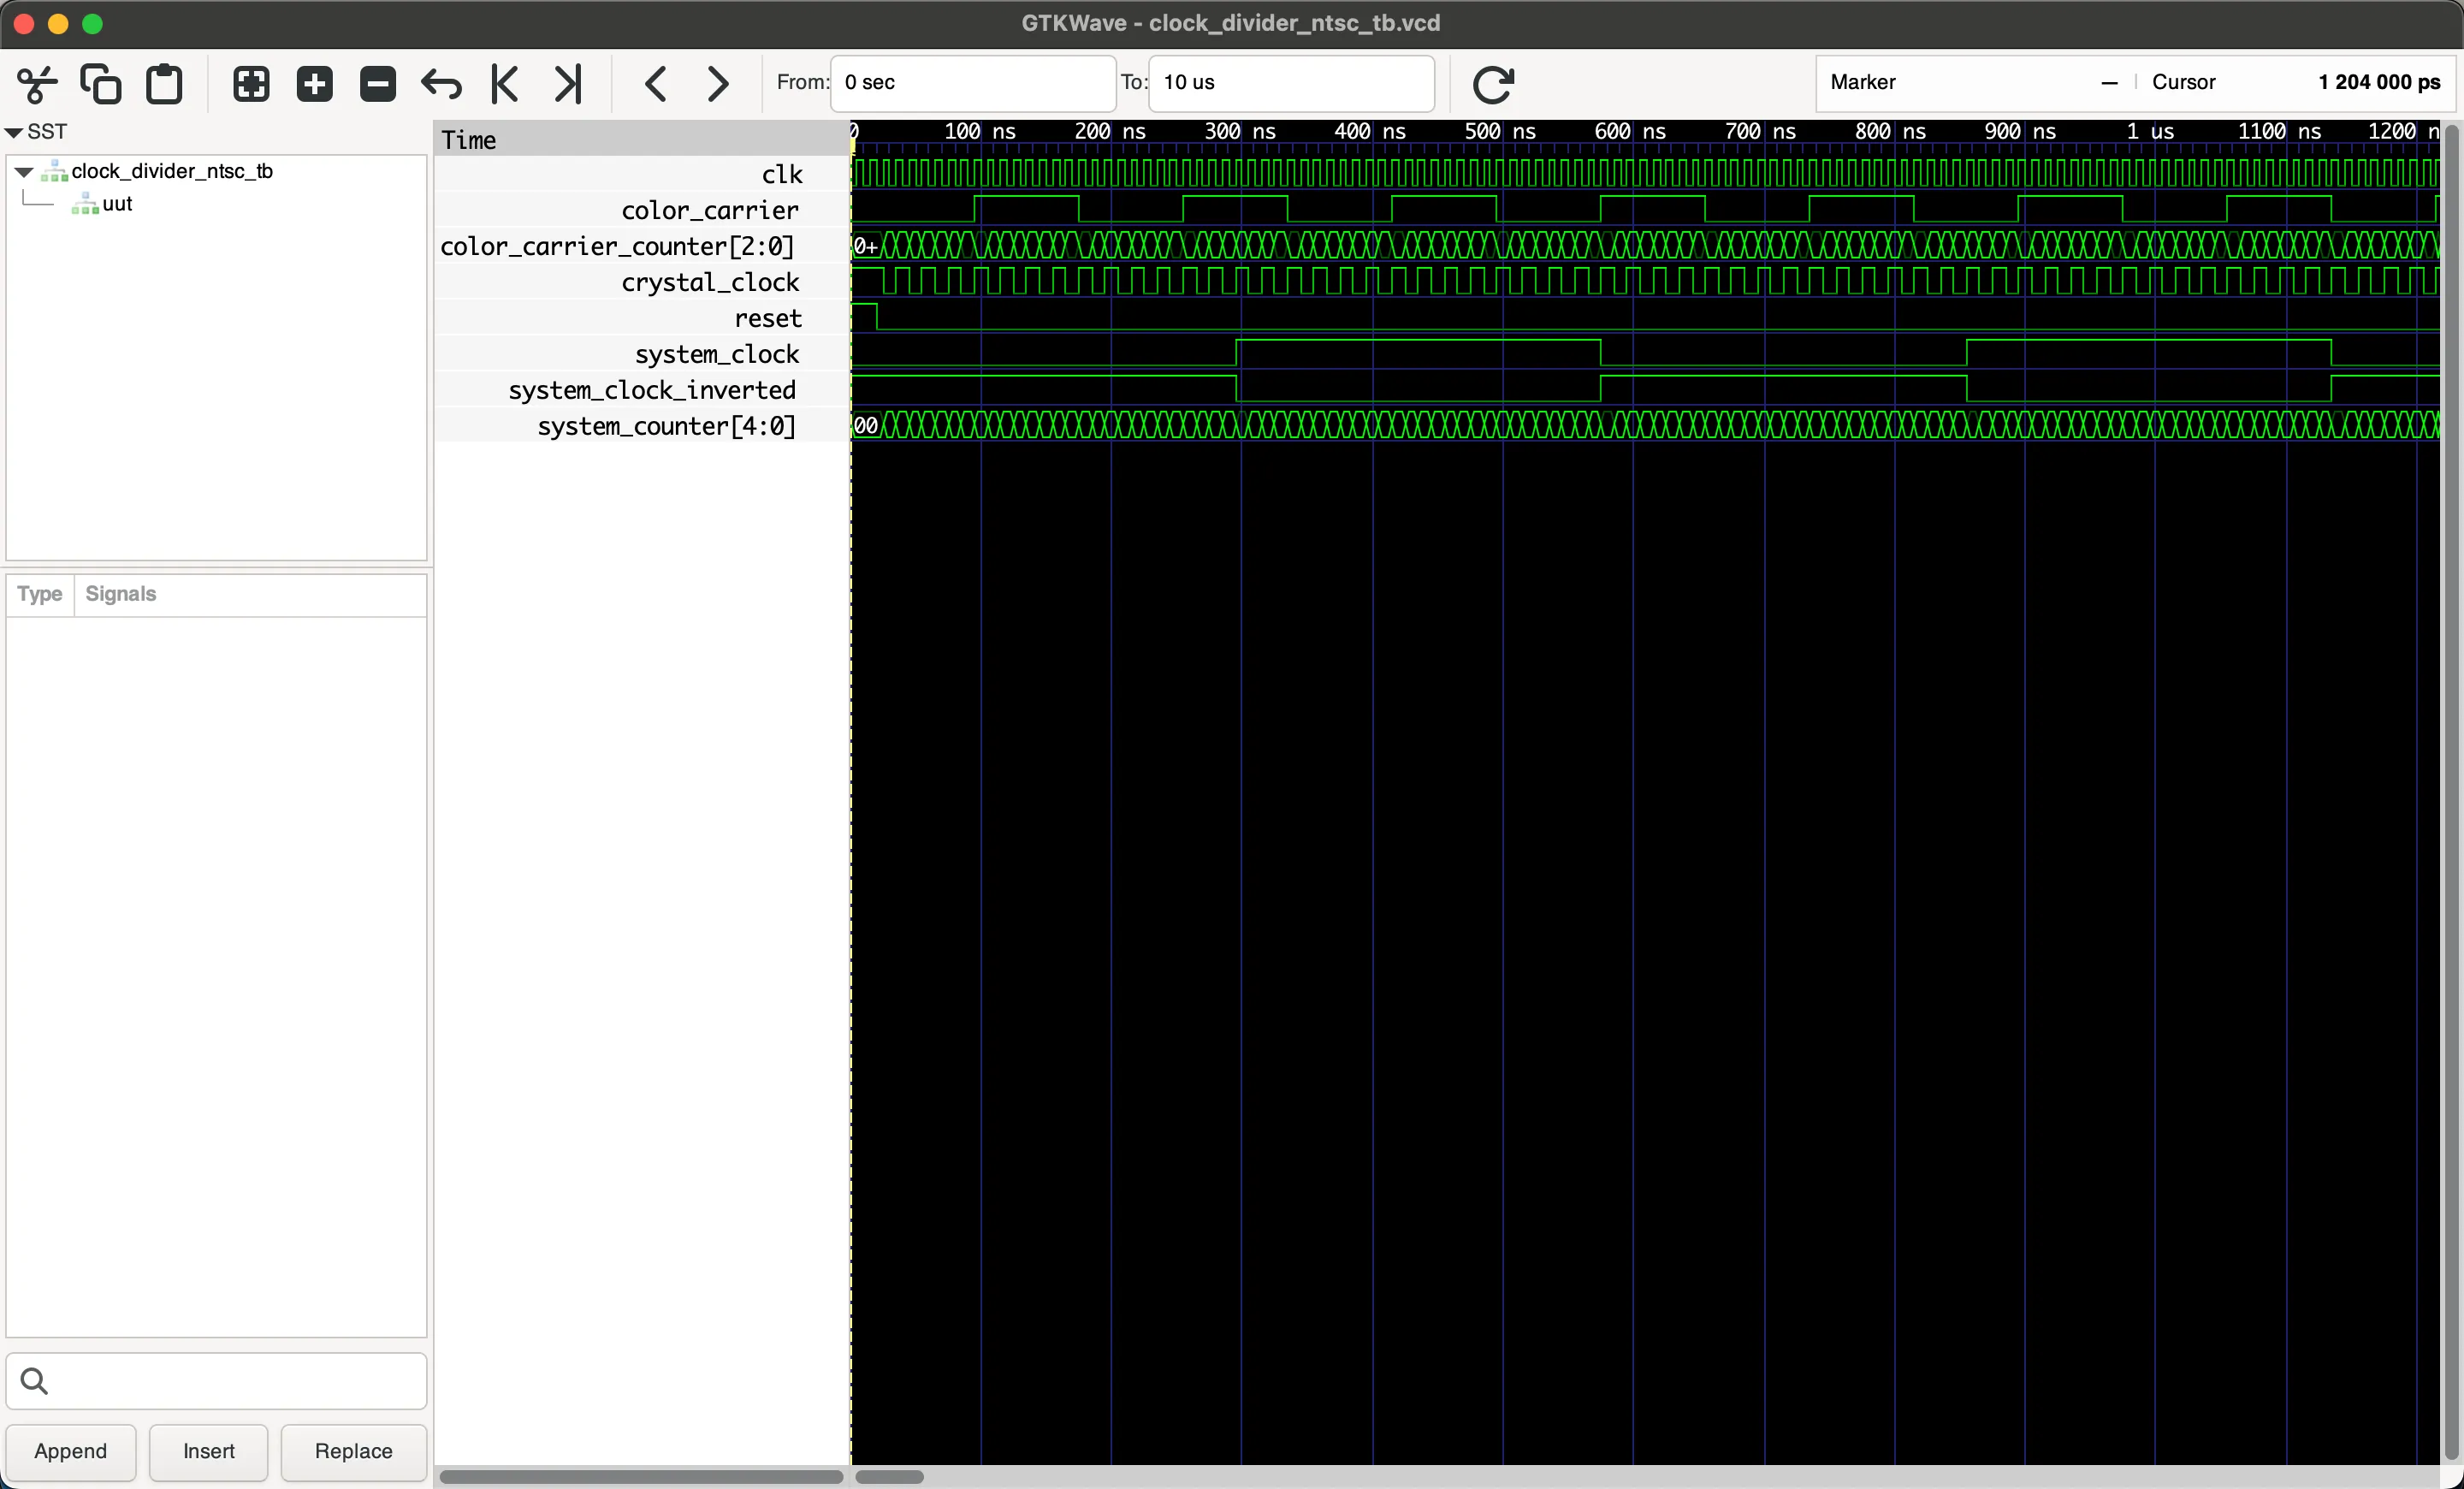Viewport: 2464px width, 1489px height.
Task: Zoom in with the plus icon
Action: click(x=315, y=84)
